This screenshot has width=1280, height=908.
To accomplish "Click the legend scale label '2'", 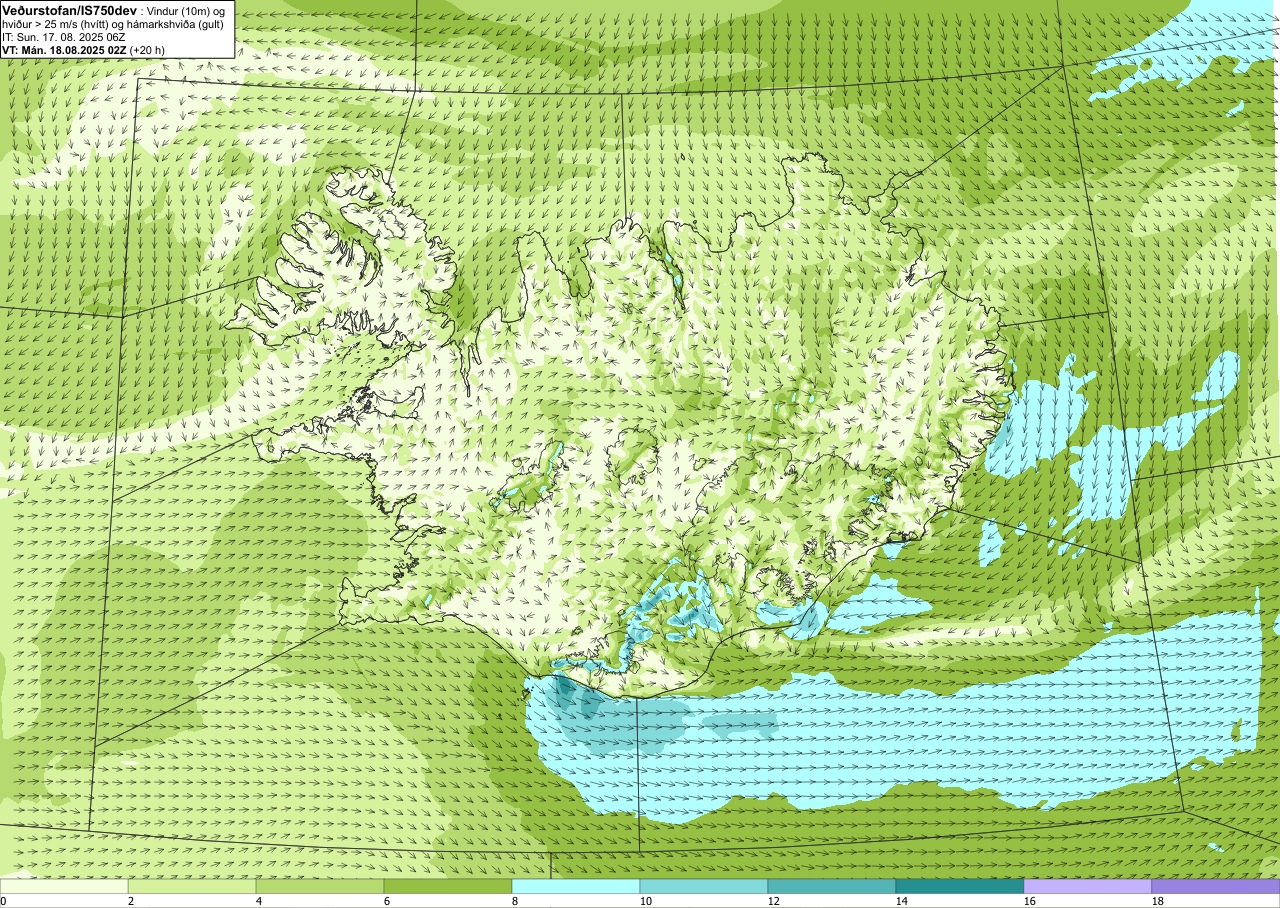I will pos(131,901).
